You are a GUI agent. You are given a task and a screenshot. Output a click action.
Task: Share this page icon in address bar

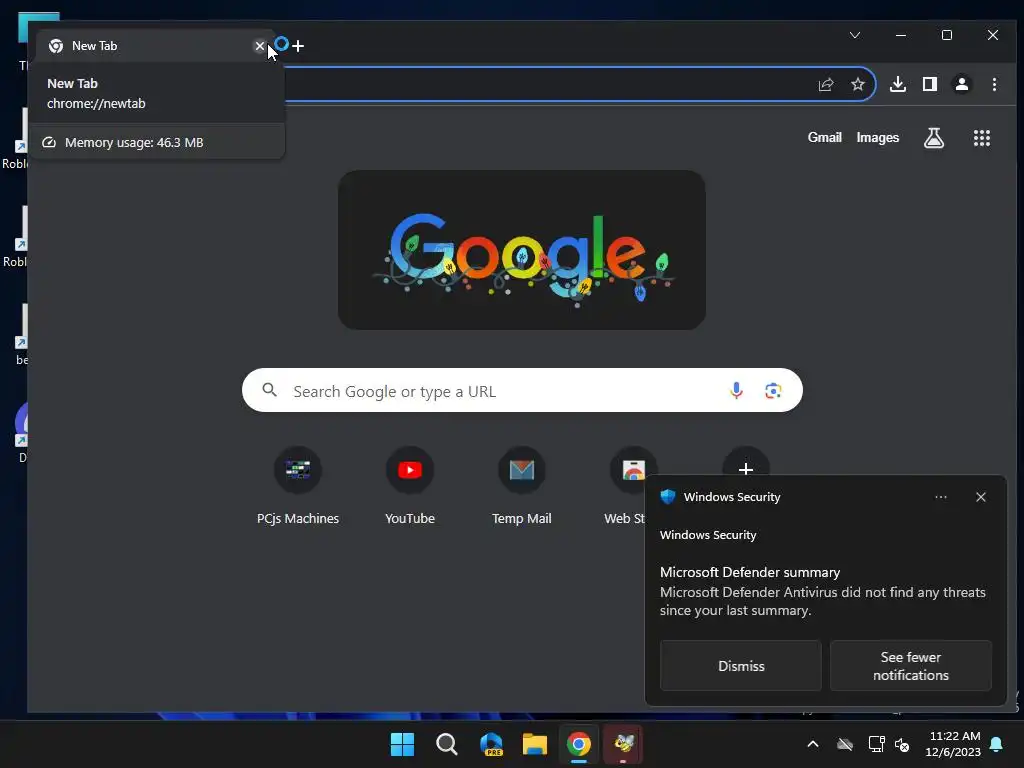(x=825, y=84)
